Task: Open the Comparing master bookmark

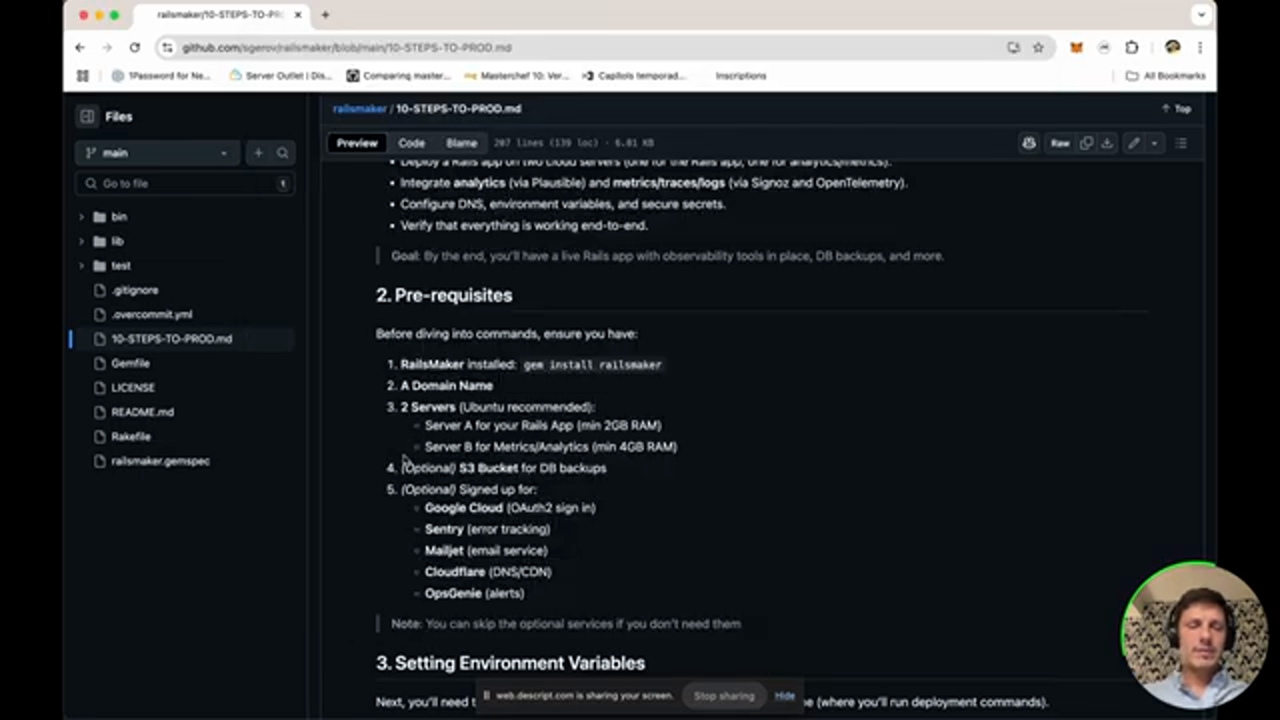Action: tap(398, 76)
